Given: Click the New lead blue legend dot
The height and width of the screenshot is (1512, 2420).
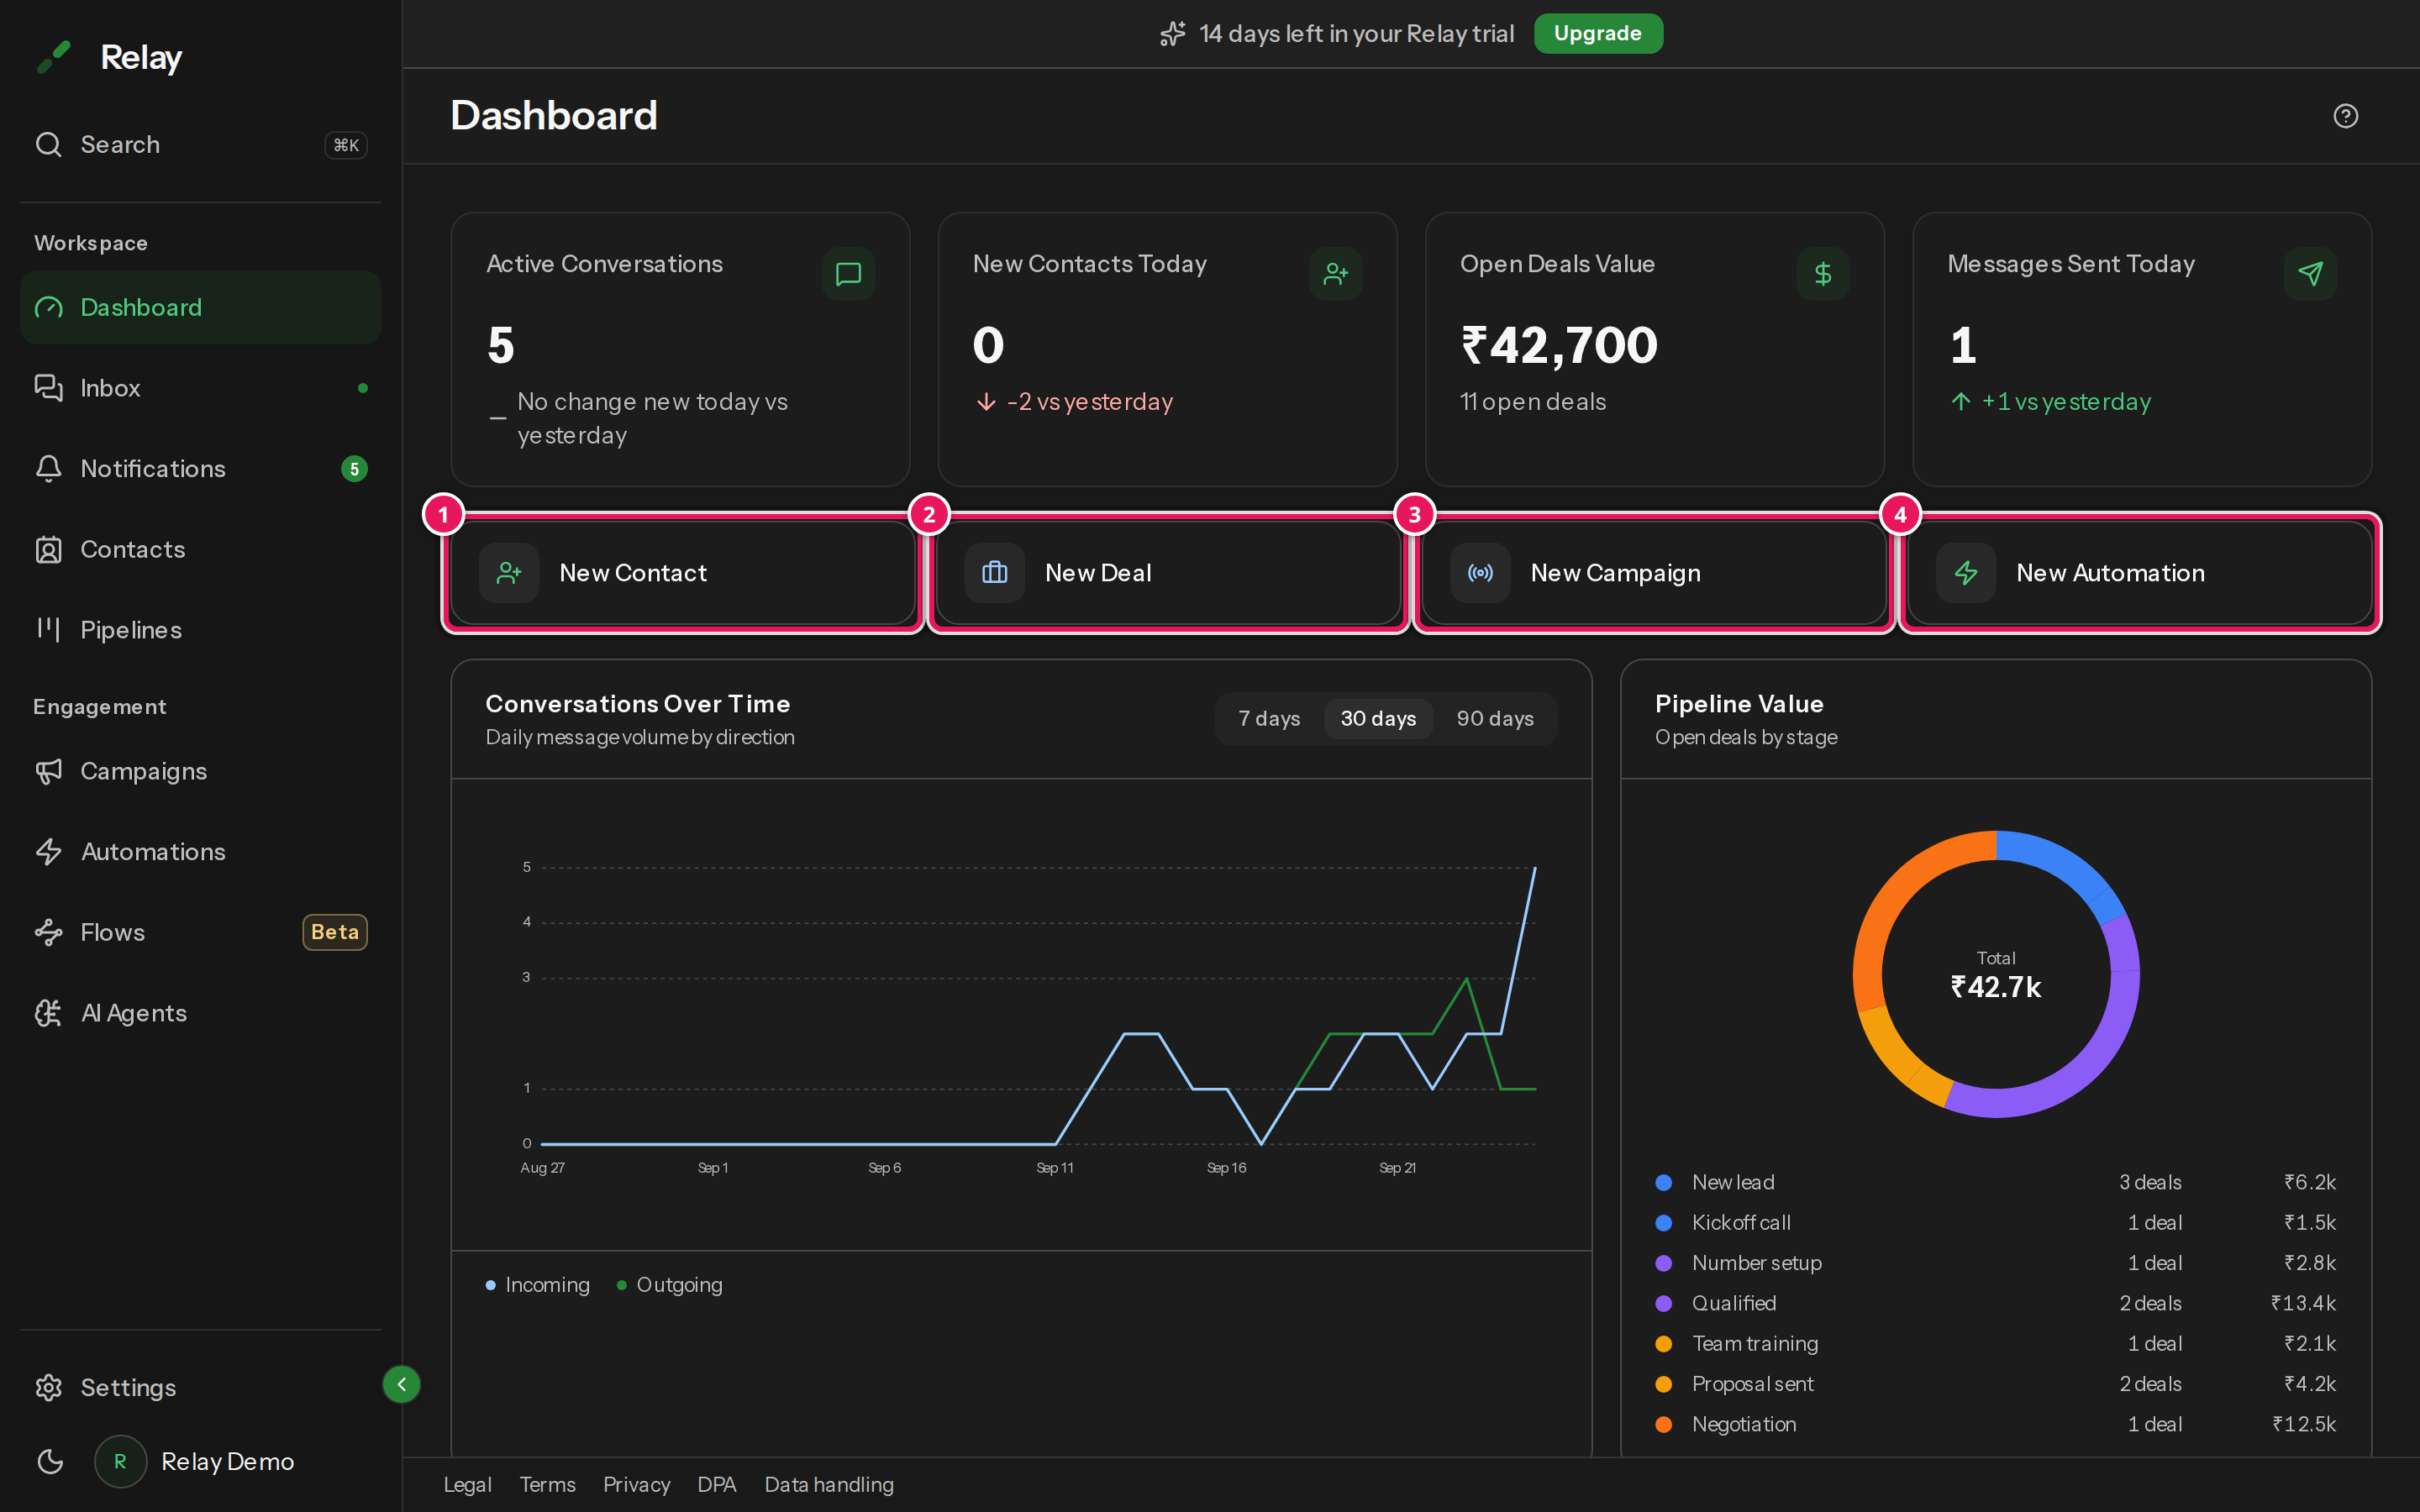Looking at the screenshot, I should [x=1664, y=1183].
